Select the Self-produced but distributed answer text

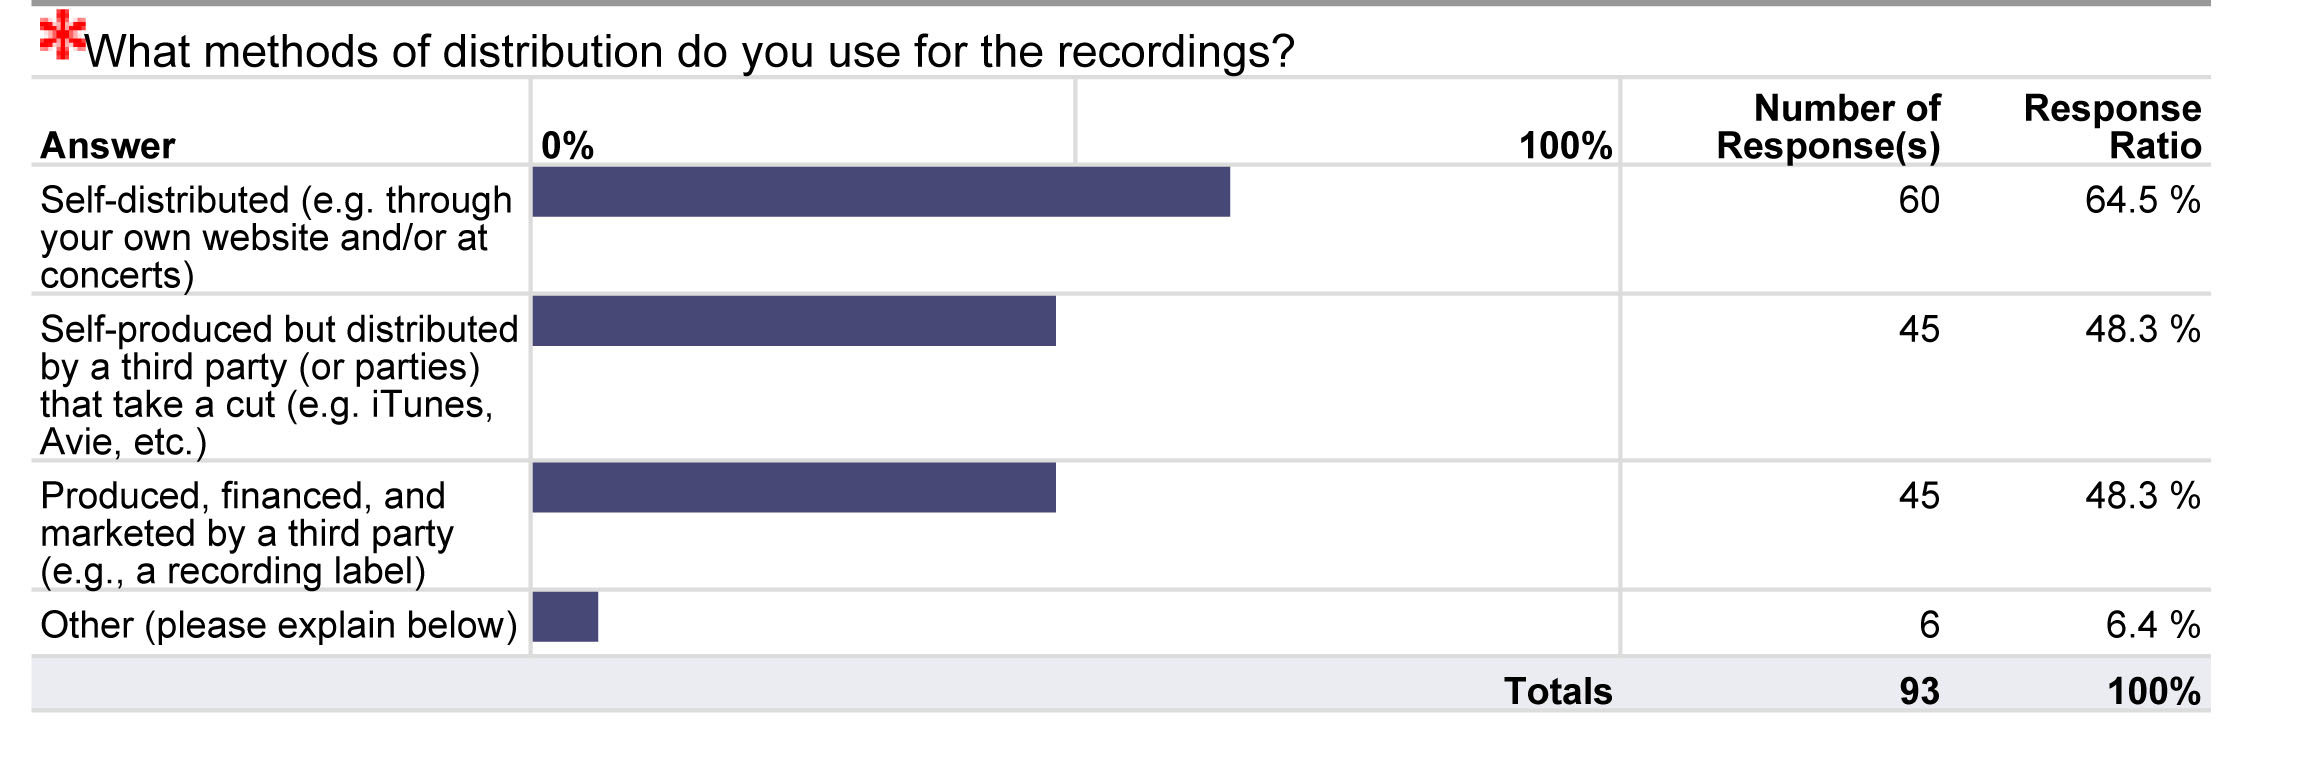(279, 385)
